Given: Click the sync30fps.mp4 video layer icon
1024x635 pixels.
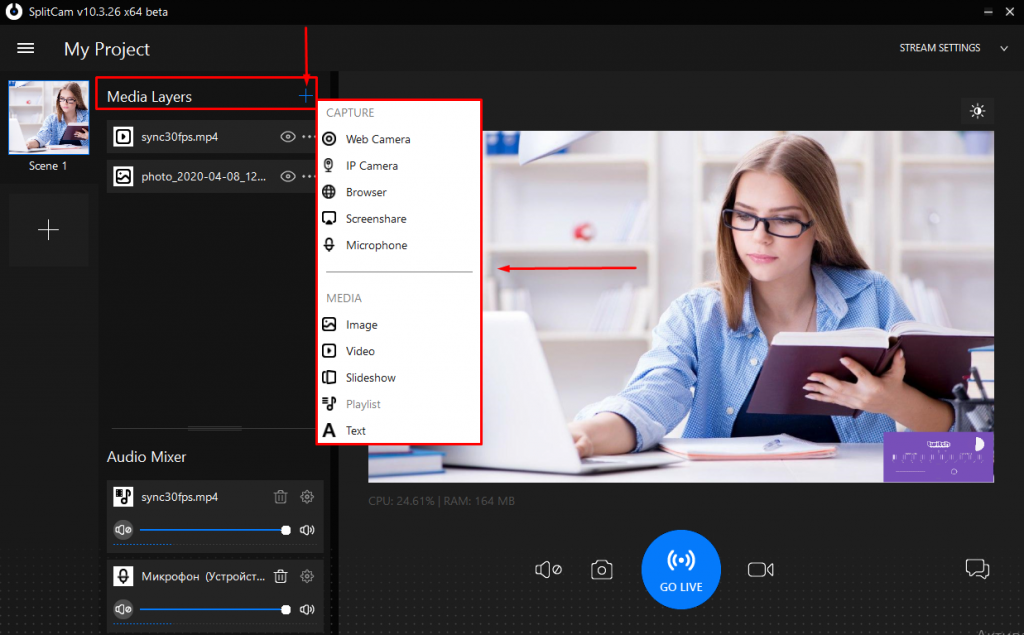Looking at the screenshot, I should click(x=123, y=137).
